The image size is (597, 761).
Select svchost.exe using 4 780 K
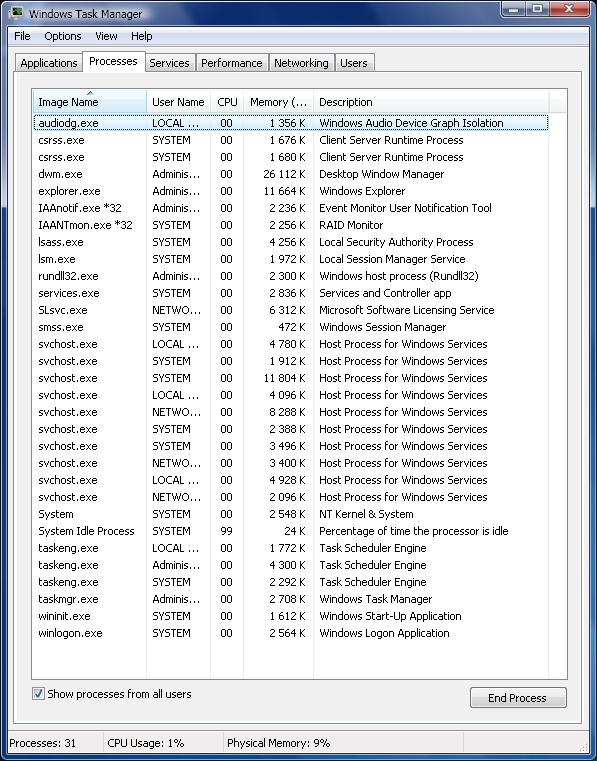pyautogui.click(x=291, y=344)
